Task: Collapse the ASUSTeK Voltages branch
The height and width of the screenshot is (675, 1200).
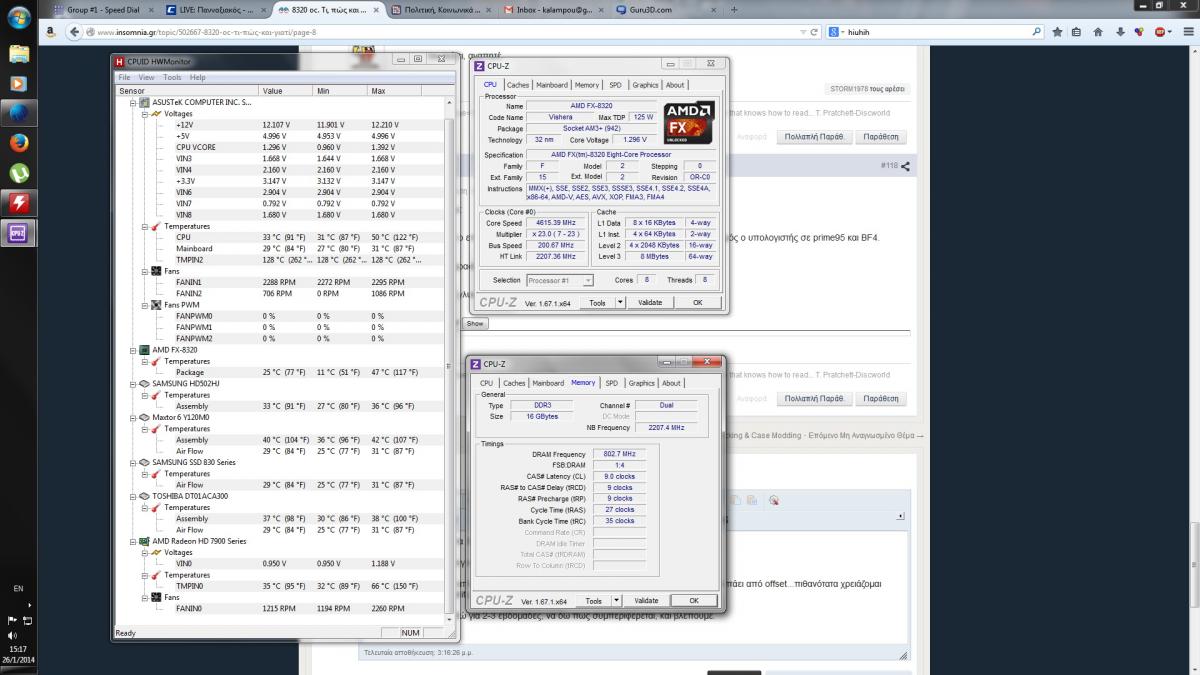Action: point(144,113)
